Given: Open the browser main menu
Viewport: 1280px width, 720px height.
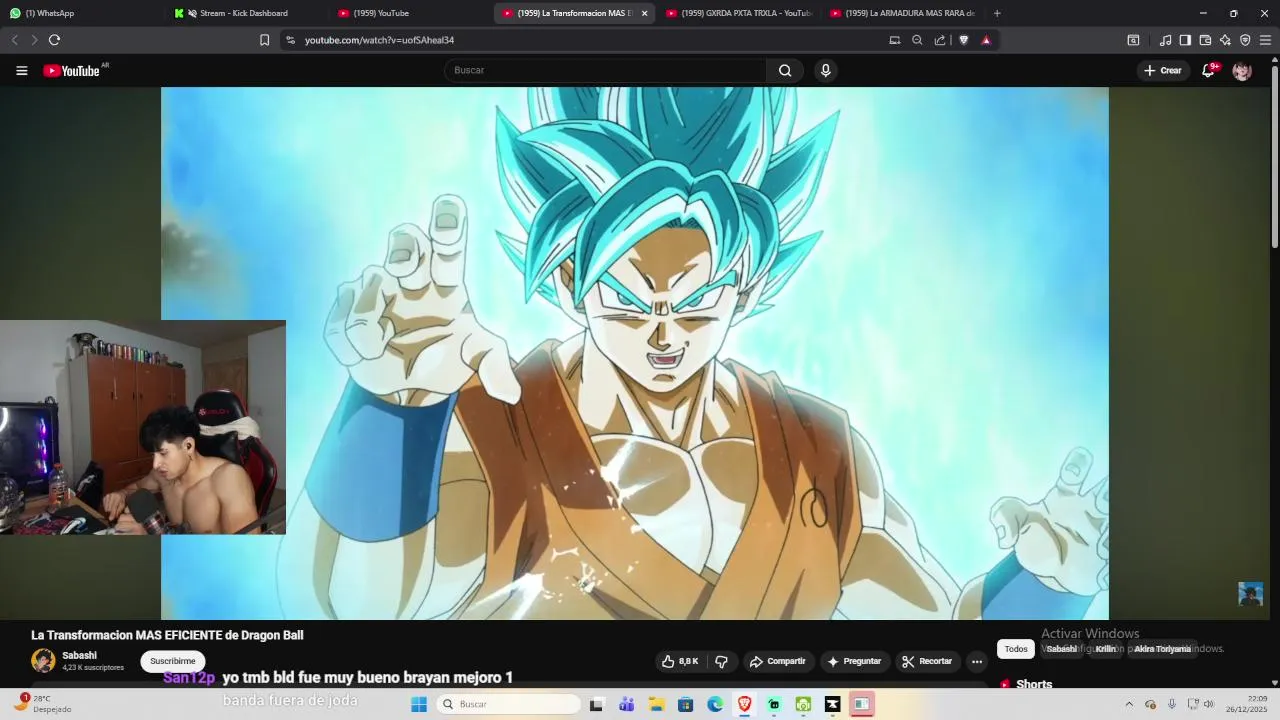Looking at the screenshot, I should (x=1265, y=40).
